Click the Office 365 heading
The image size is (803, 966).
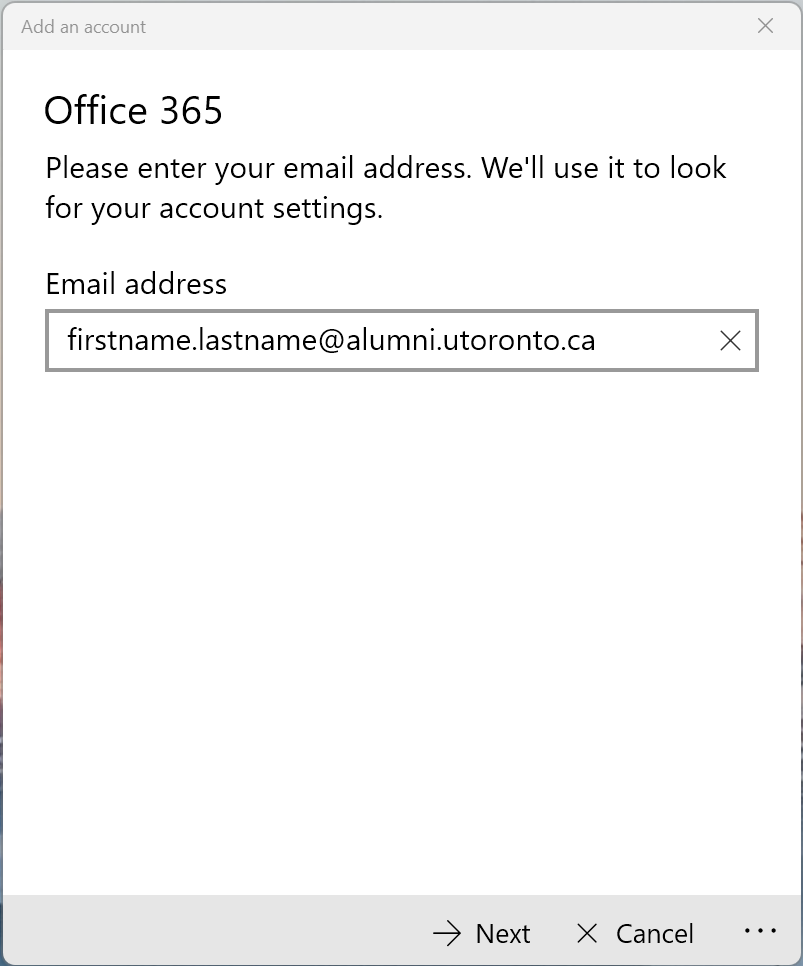pyautogui.click(x=133, y=110)
